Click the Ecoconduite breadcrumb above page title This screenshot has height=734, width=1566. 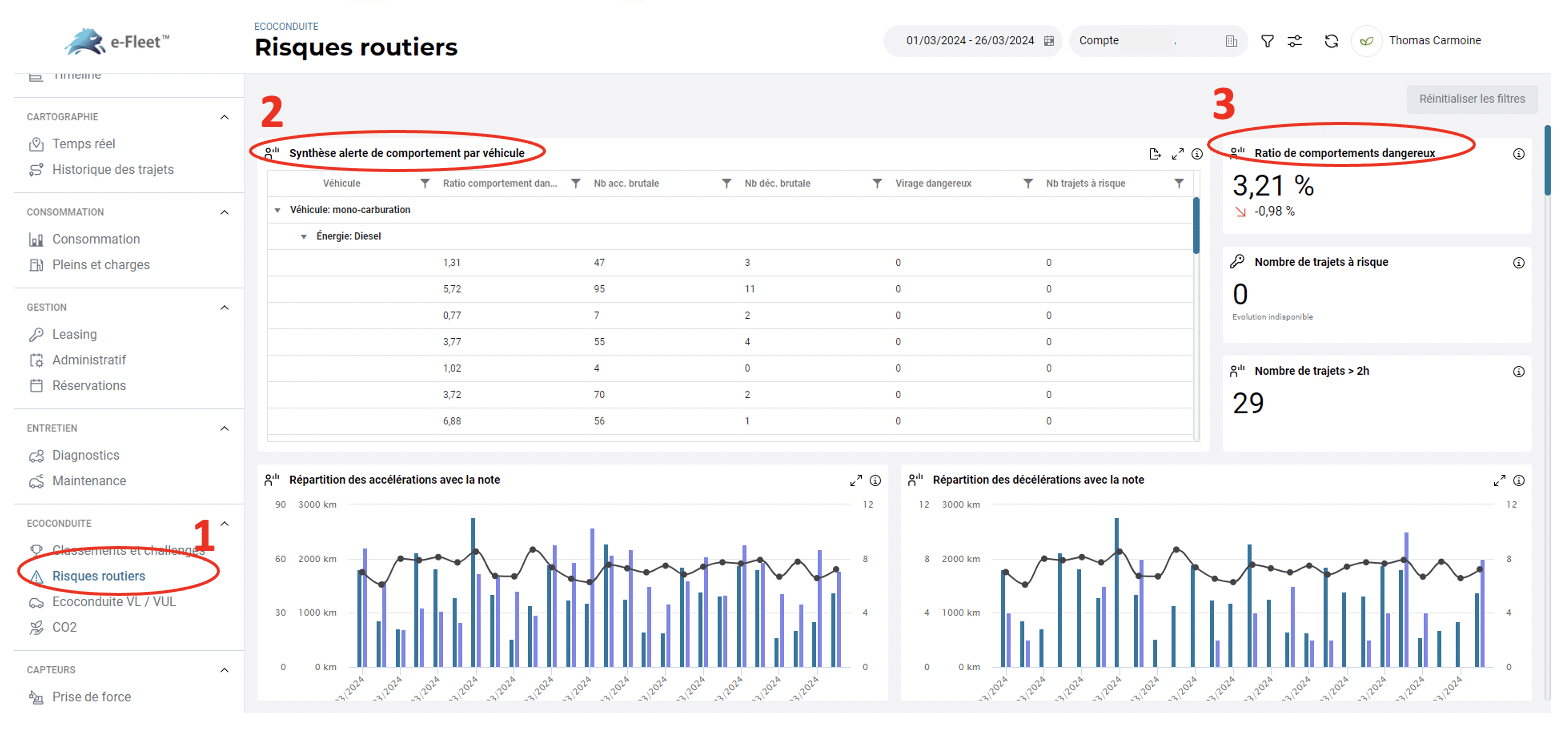coord(287,27)
